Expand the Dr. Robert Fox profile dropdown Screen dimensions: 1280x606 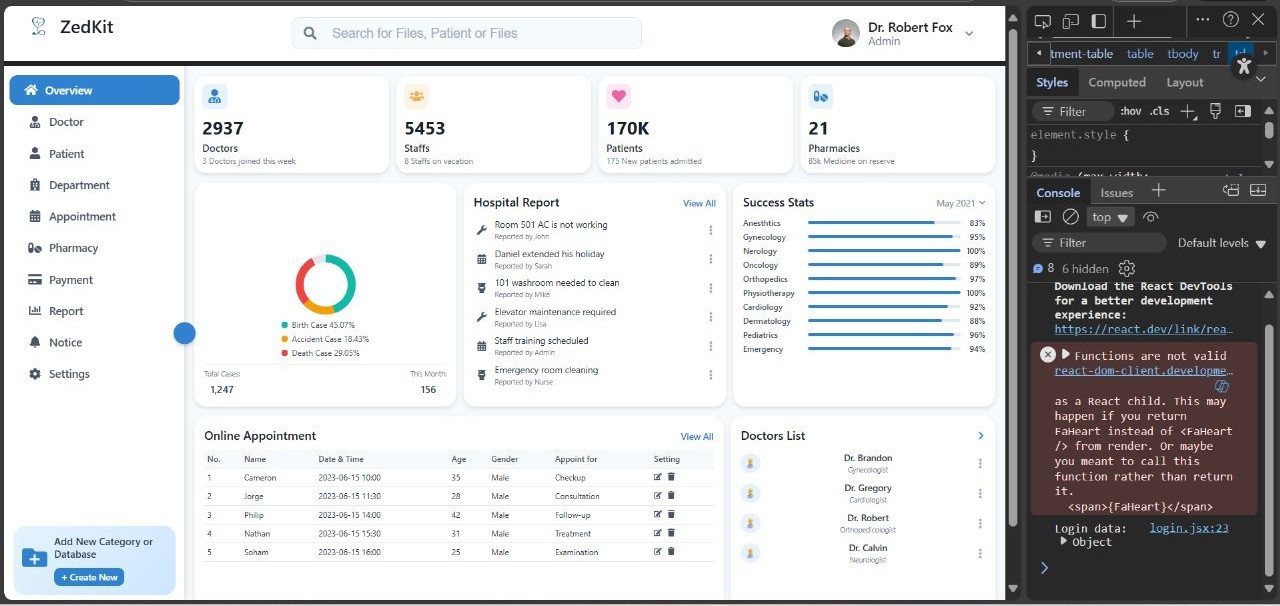click(968, 34)
